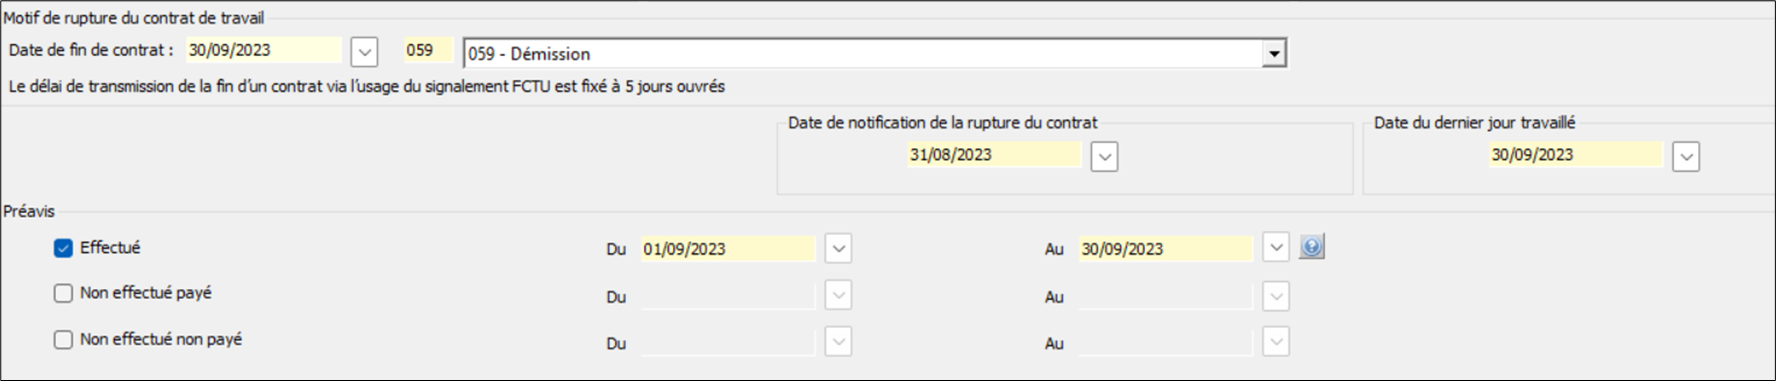The height and width of the screenshot is (381, 1776).
Task: Click the Date de fin de contrat field 30/09/2023
Action: 264,50
